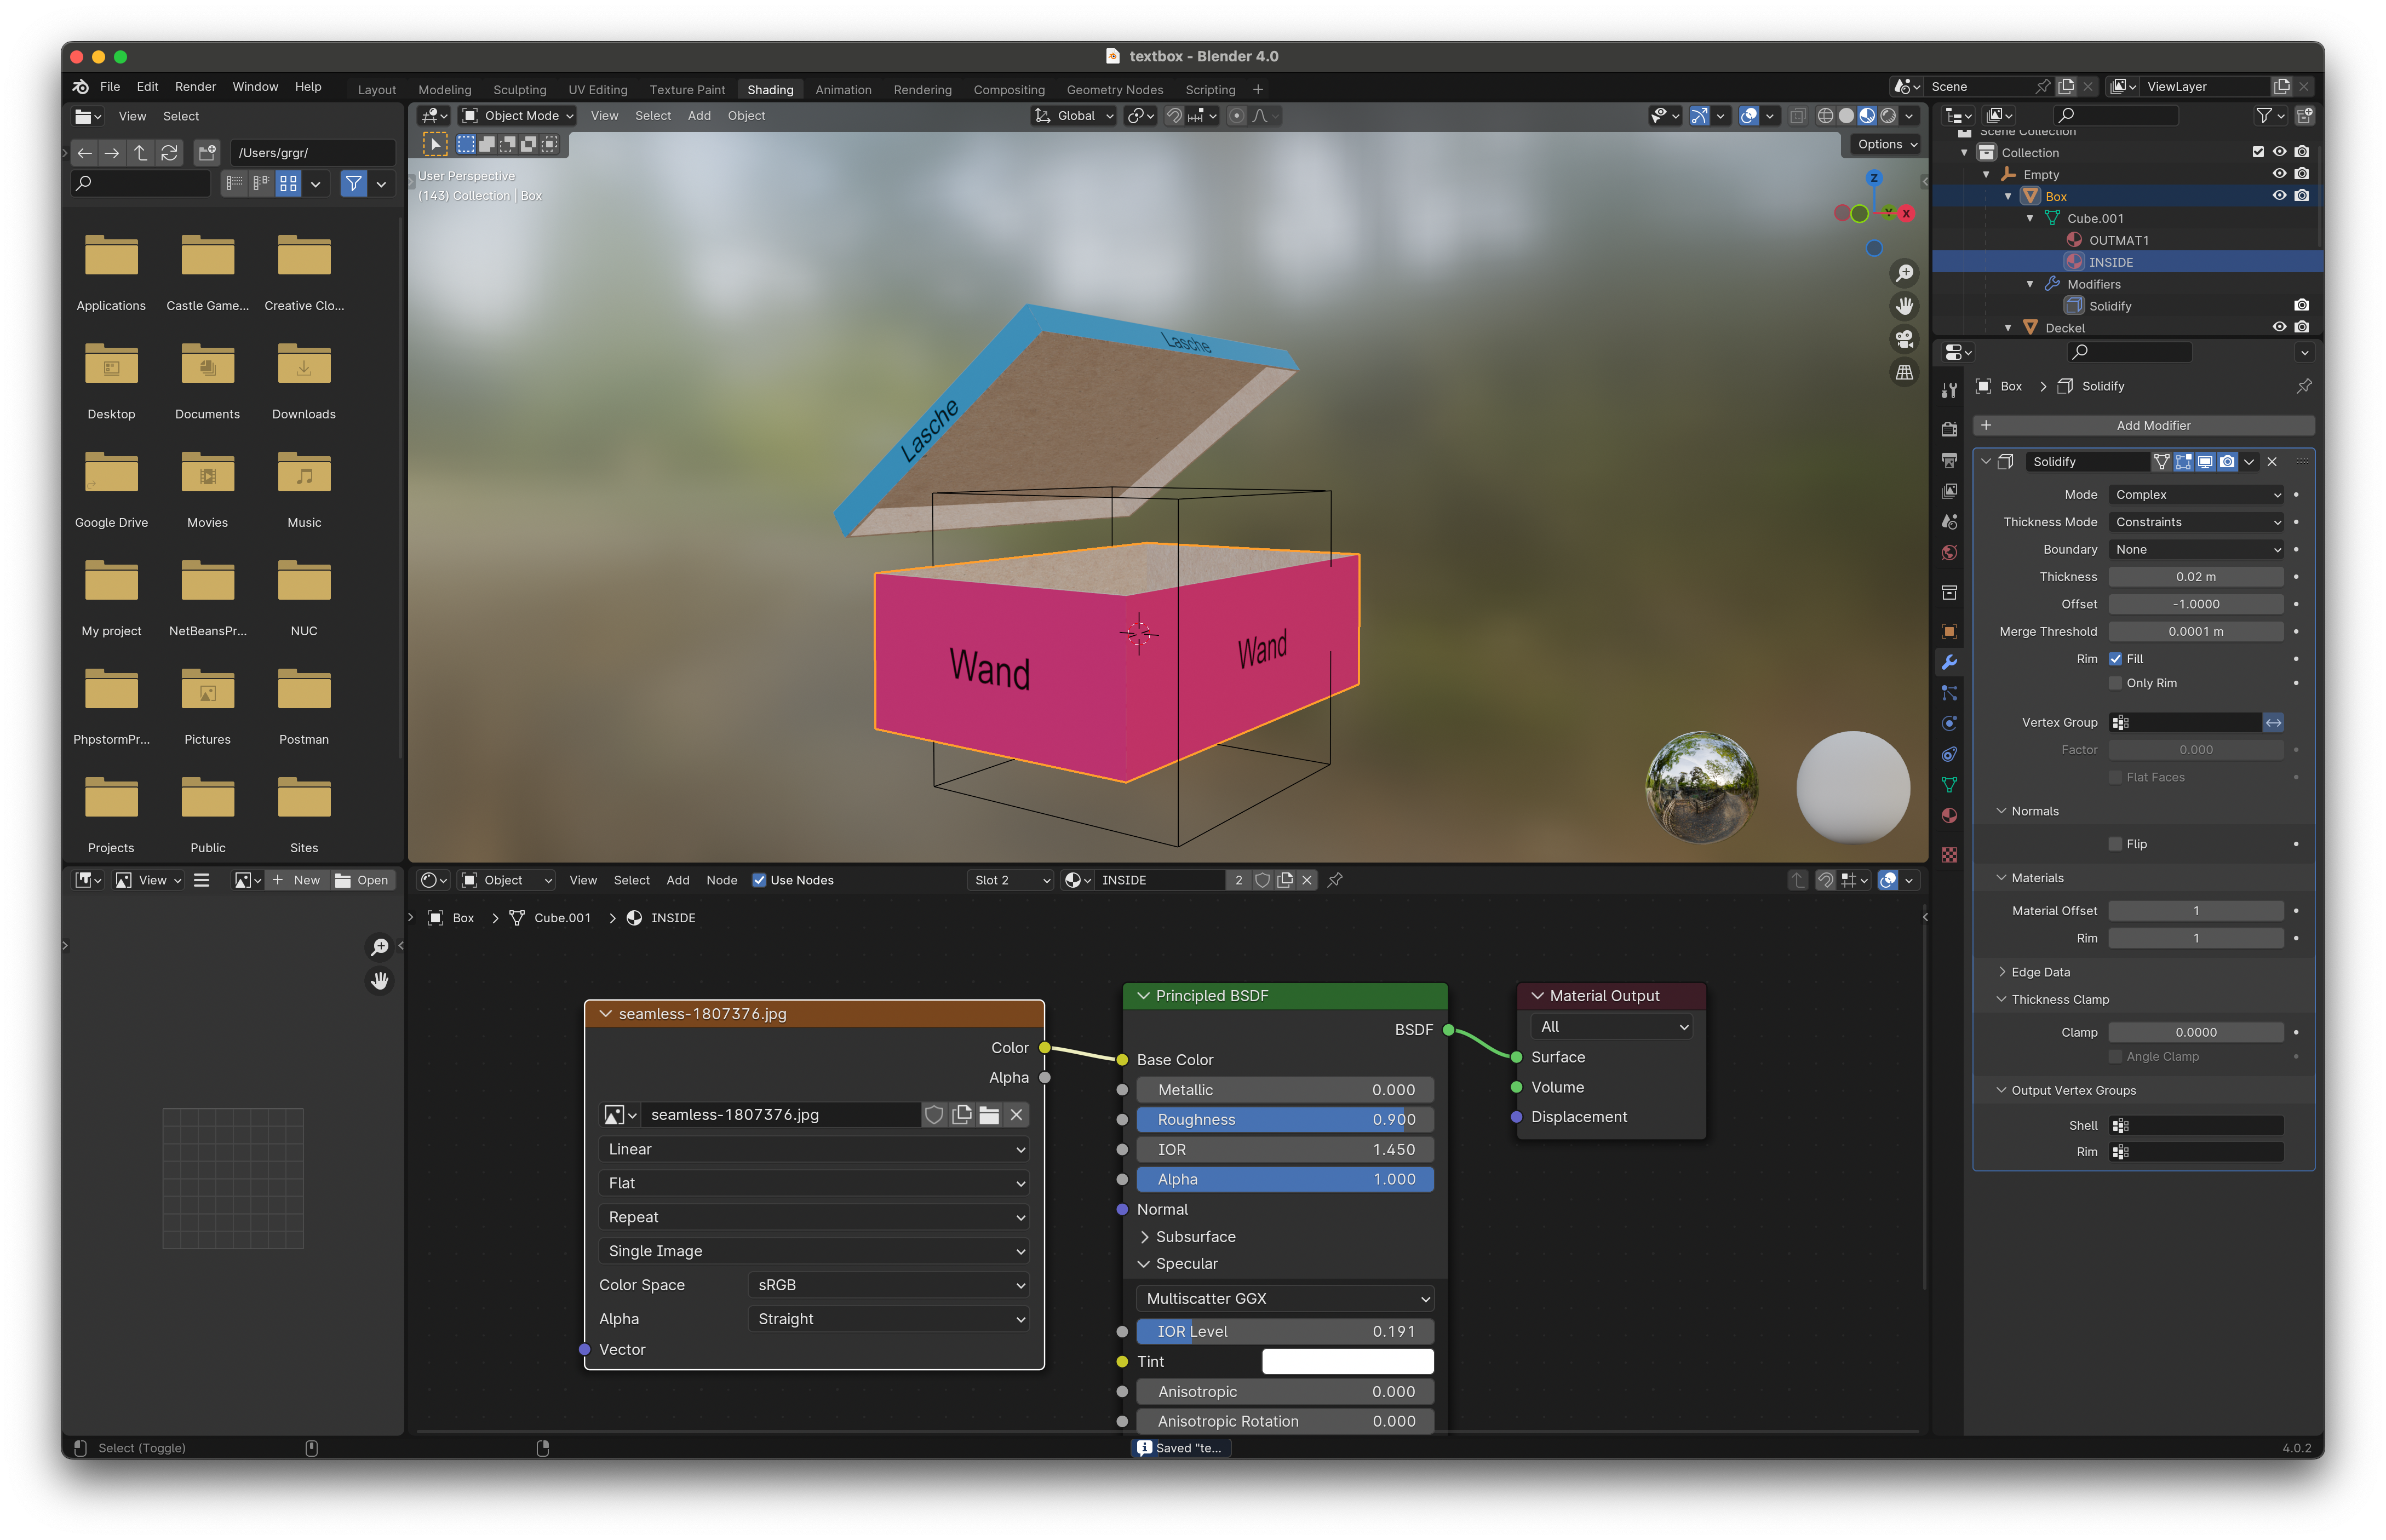
Task: Click the open image folder icon in texture node
Action: point(989,1115)
